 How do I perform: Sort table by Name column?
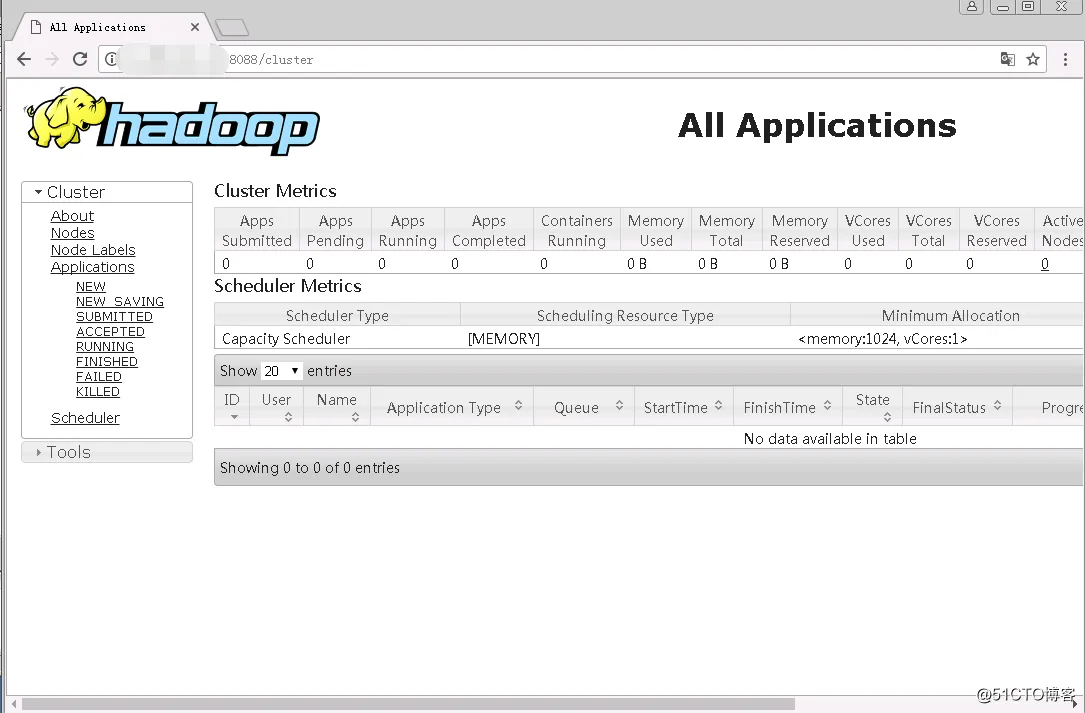pyautogui.click(x=337, y=406)
